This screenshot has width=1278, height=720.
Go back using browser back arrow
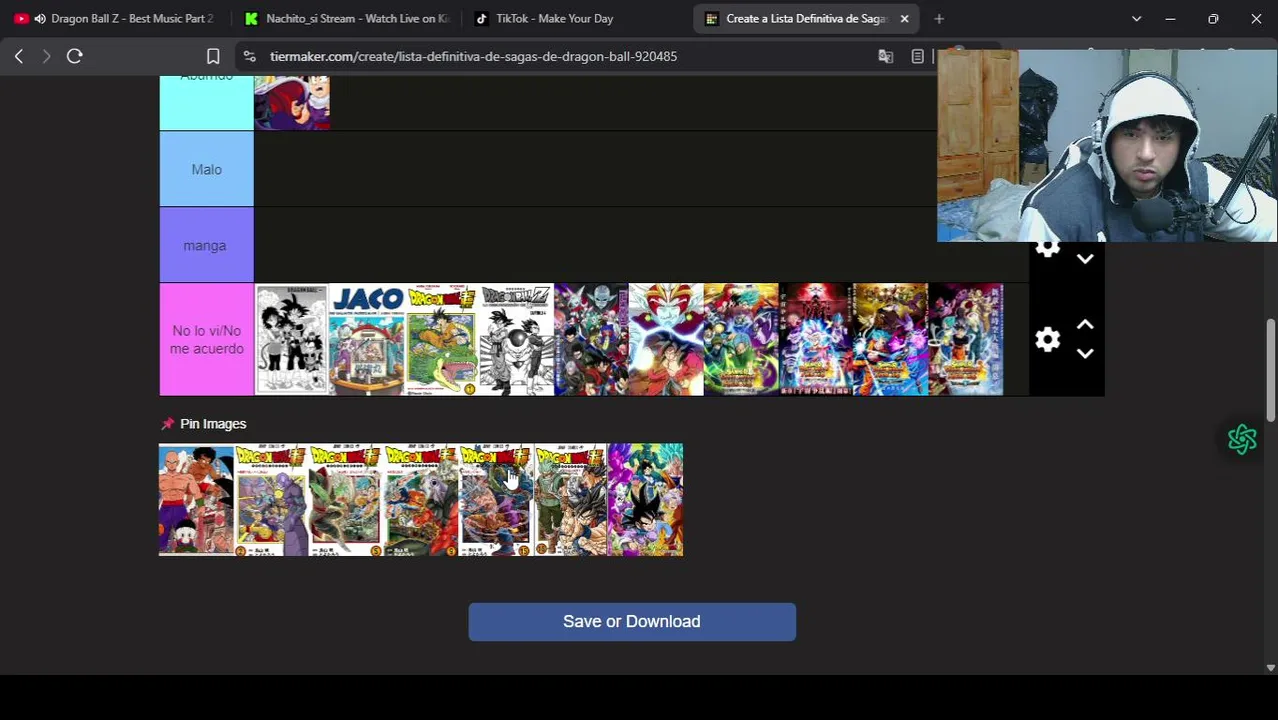(18, 57)
